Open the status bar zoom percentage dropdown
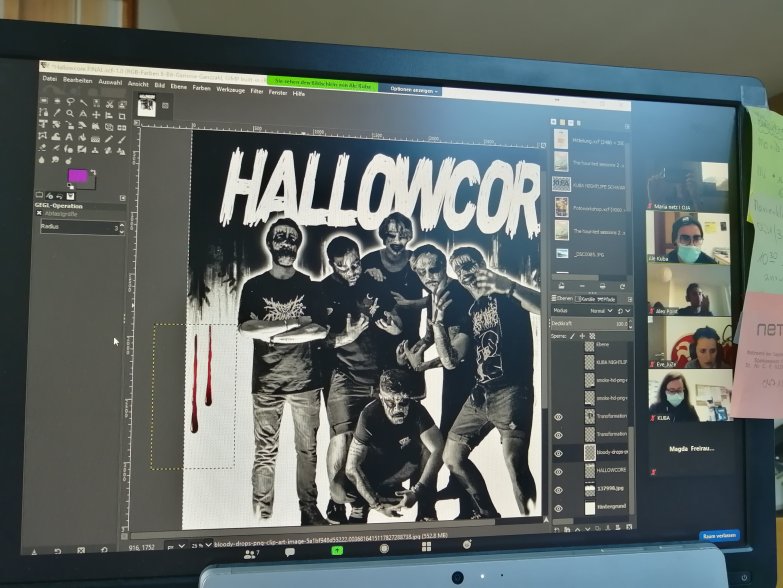Screen dimensions: 783x588 tap(202, 546)
